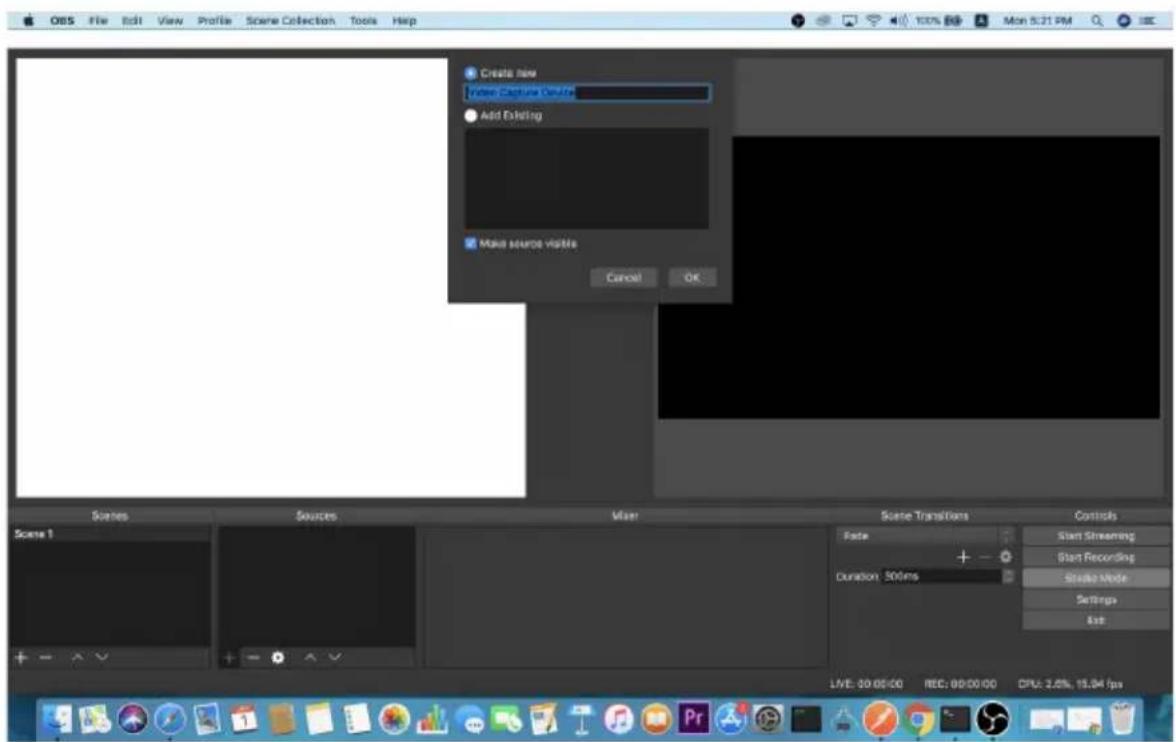Viewport: 1176px width, 742px height.
Task: Open the OBS application menu
Action: [x=62, y=21]
